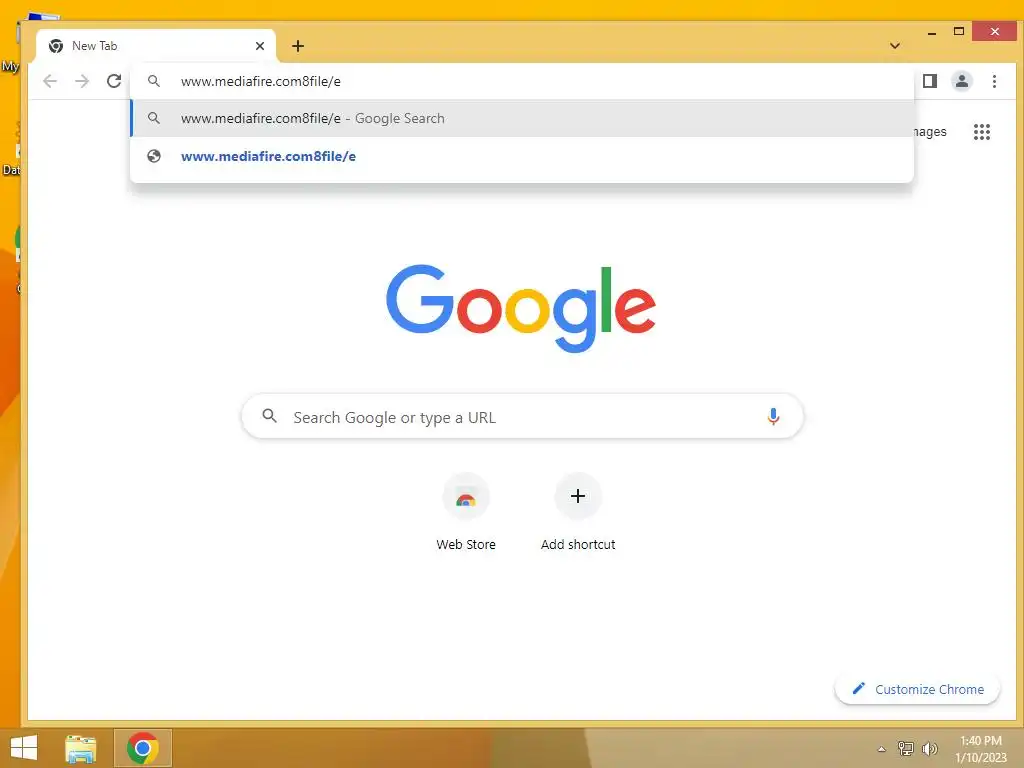The width and height of the screenshot is (1024, 768).
Task: Open the side panel icon
Action: 930,81
